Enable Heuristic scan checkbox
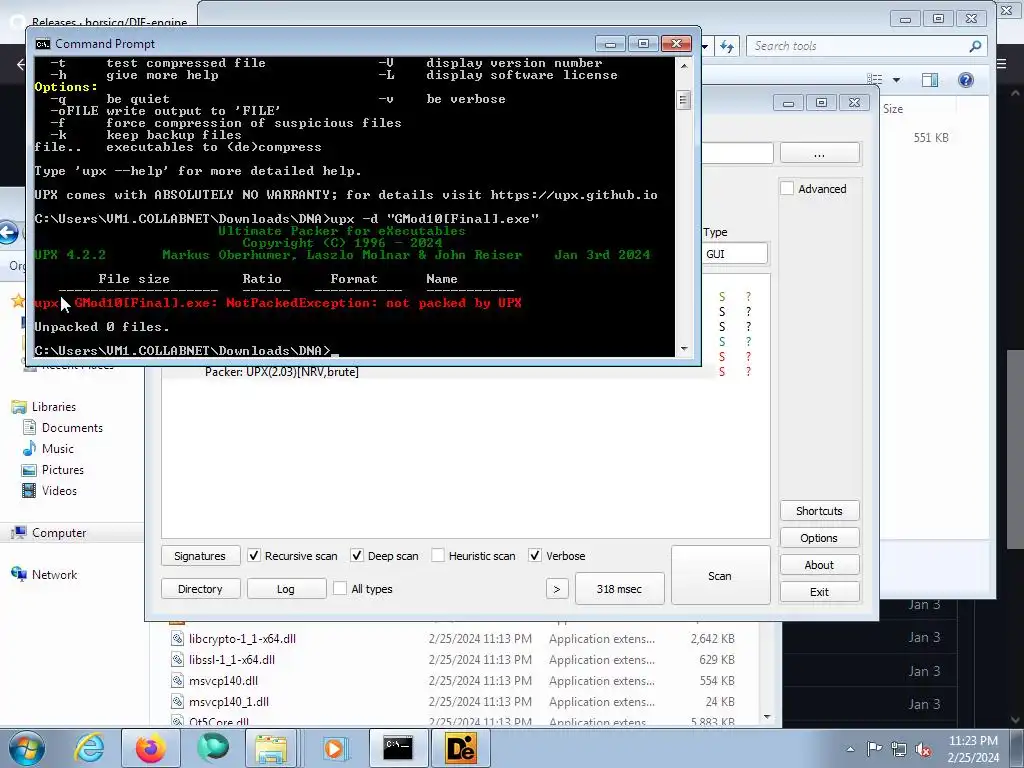Image resolution: width=1024 pixels, height=768 pixels. coord(438,556)
